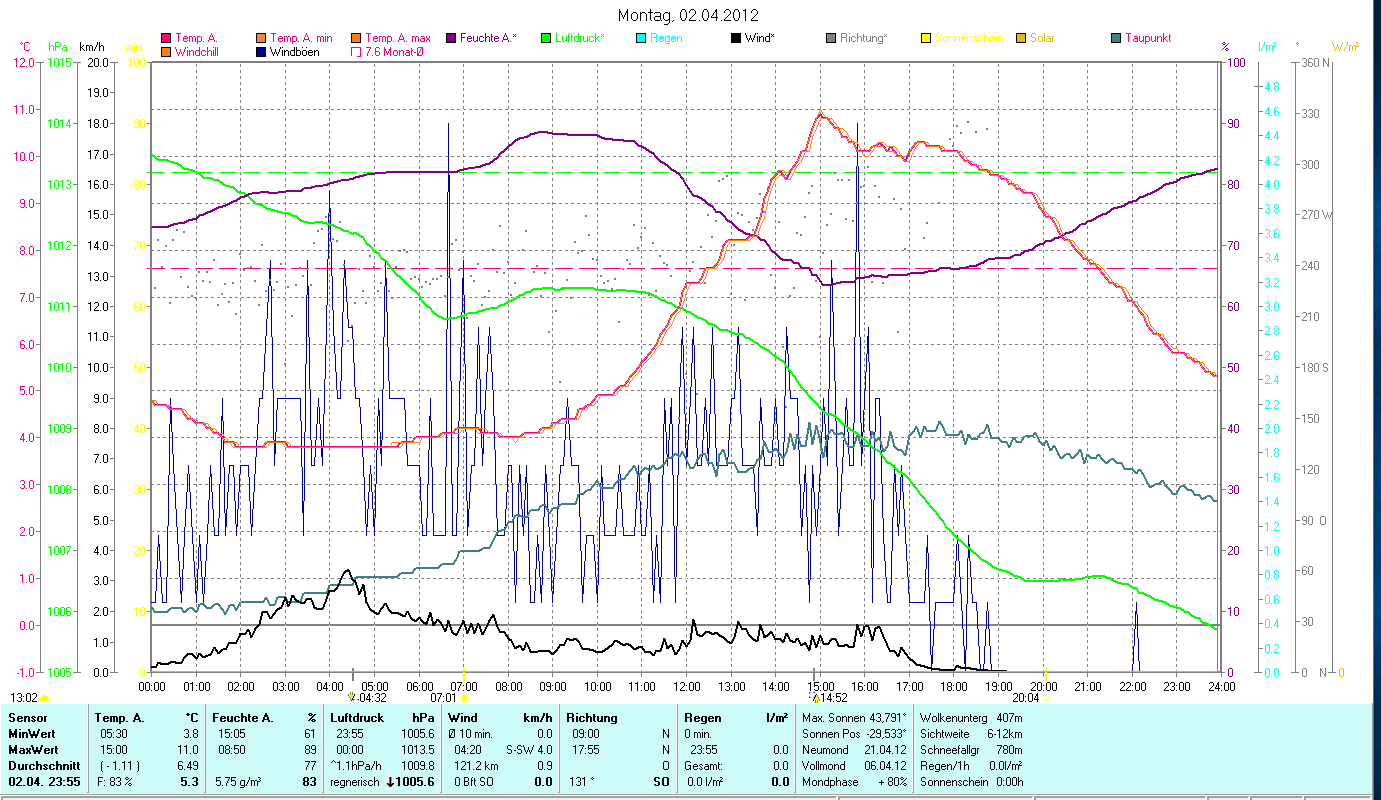Click the blue Windböen legend square
Image resolution: width=1381 pixels, height=800 pixels.
click(x=262, y=51)
